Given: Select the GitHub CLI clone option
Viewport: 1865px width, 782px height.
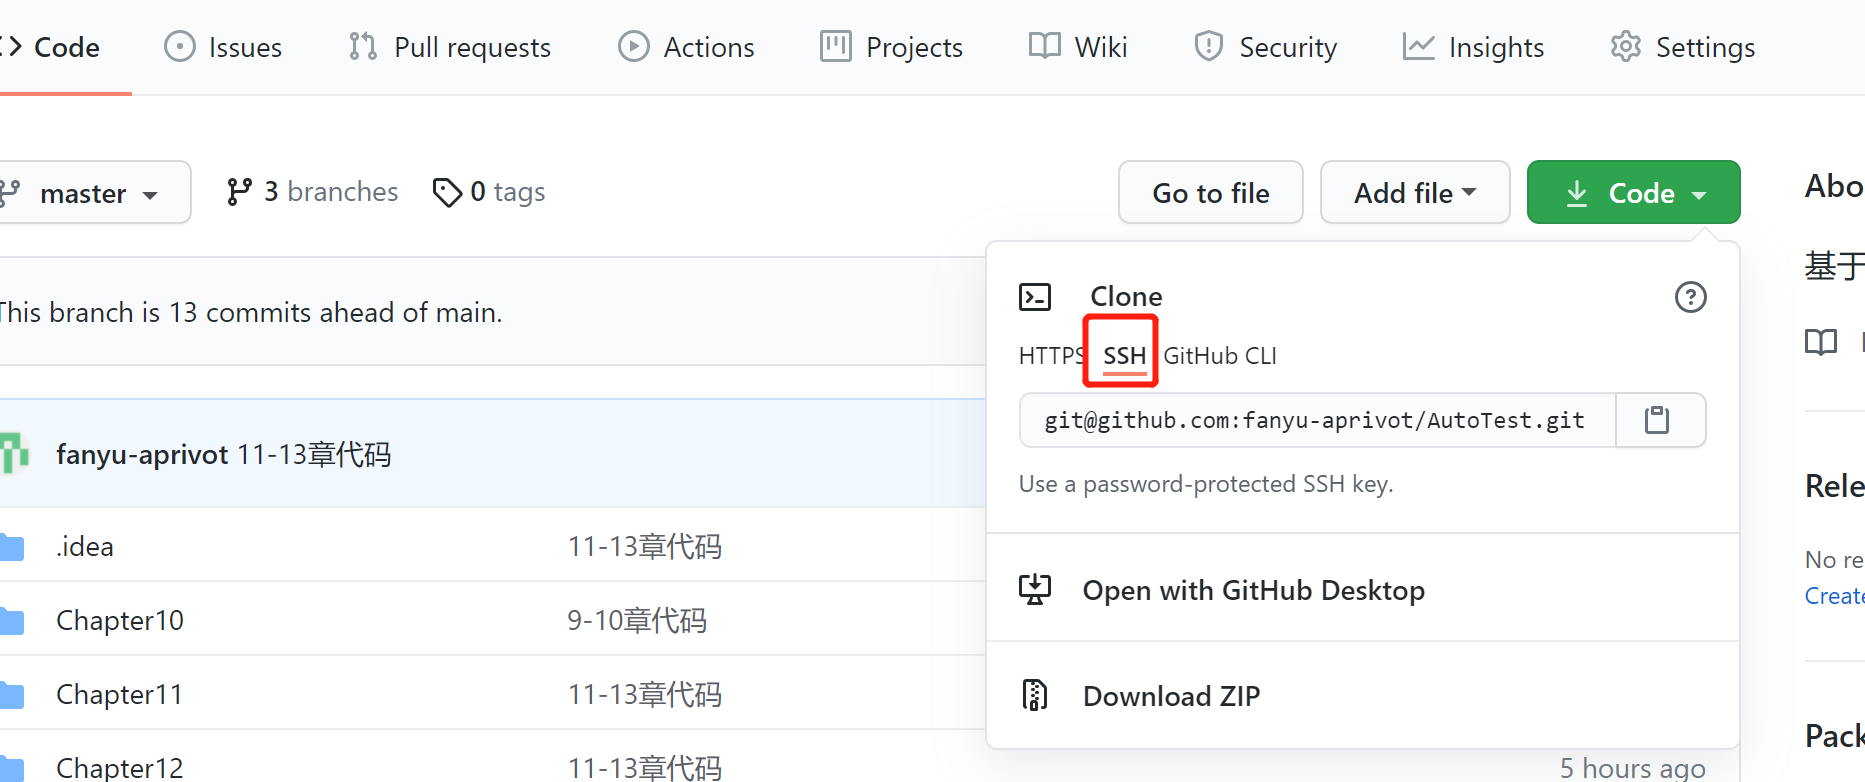Looking at the screenshot, I should (1219, 354).
